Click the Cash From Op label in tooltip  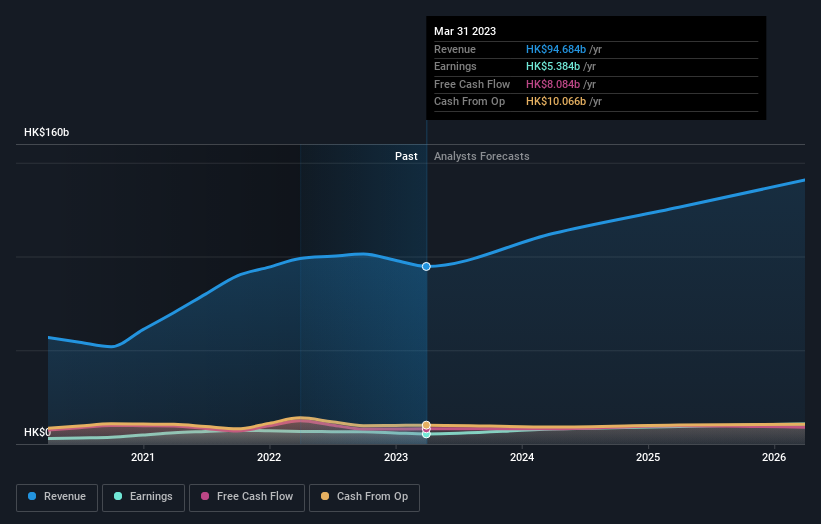(470, 102)
